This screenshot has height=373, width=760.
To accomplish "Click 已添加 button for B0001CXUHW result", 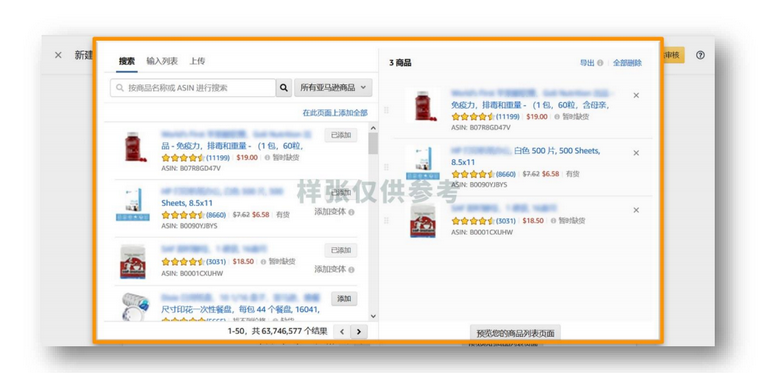I will point(341,250).
